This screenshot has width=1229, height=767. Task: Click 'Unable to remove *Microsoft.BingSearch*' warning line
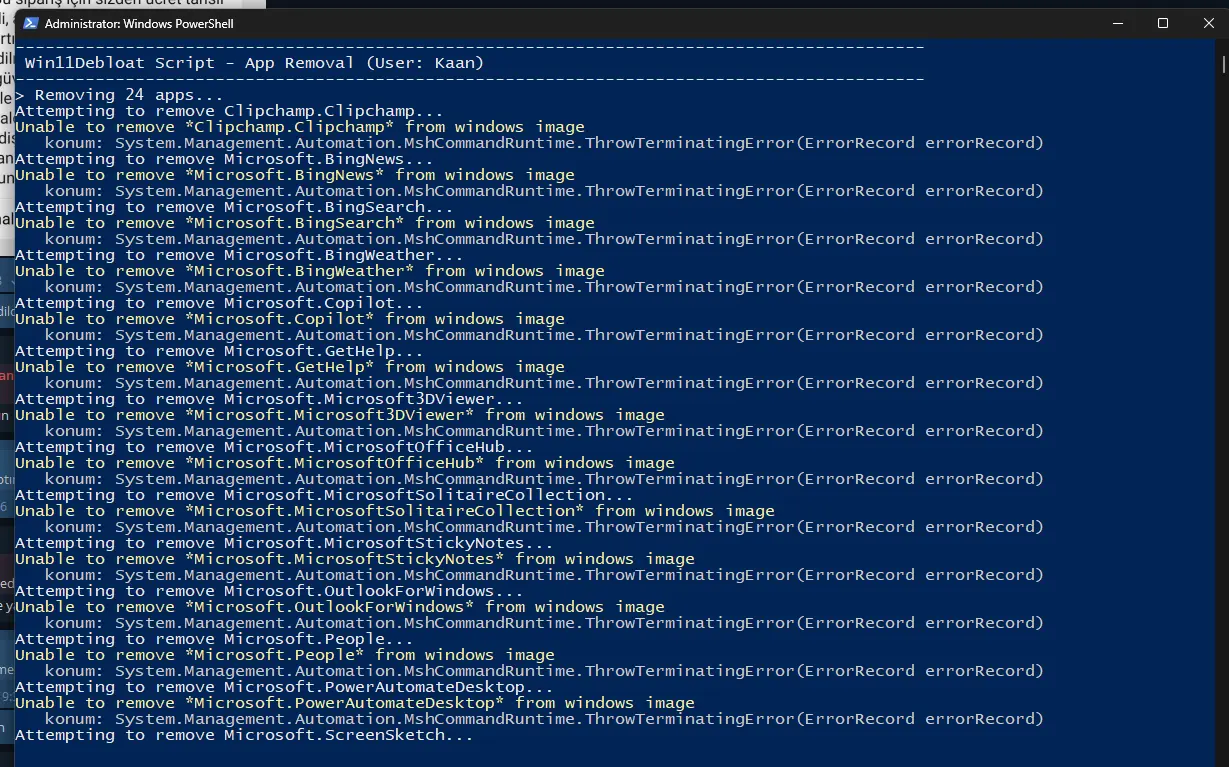coord(305,223)
